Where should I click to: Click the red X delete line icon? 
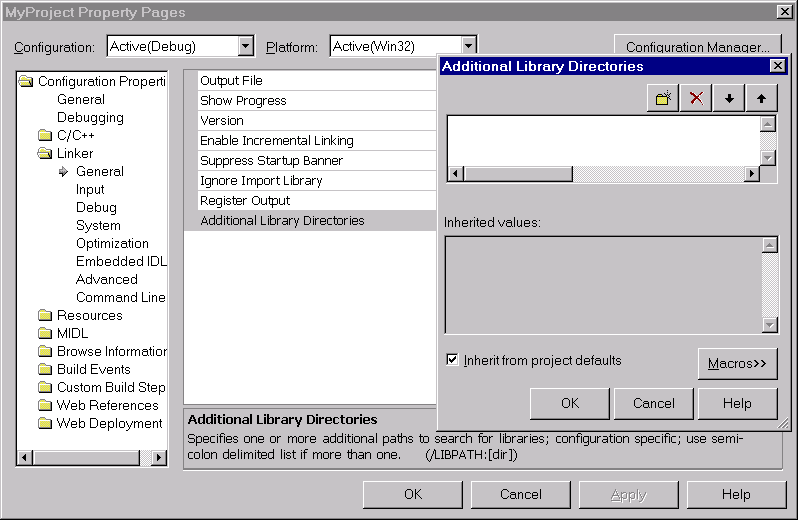(x=696, y=98)
